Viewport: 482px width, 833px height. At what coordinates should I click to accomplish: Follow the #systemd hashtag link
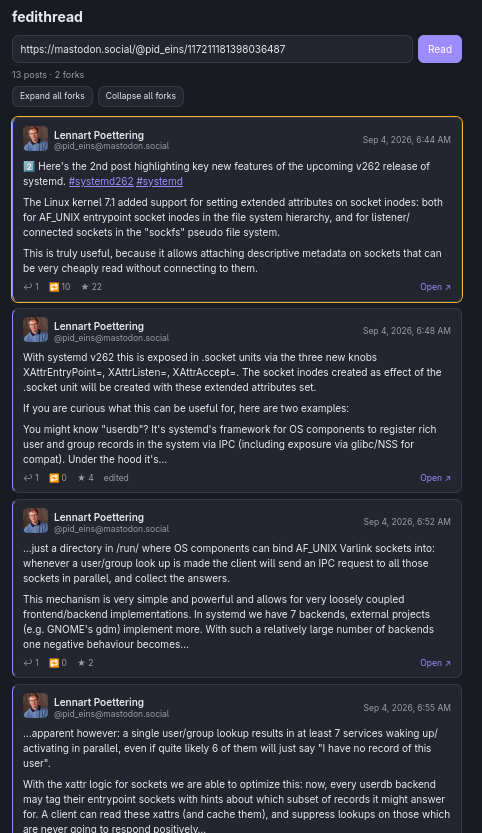click(x=159, y=182)
